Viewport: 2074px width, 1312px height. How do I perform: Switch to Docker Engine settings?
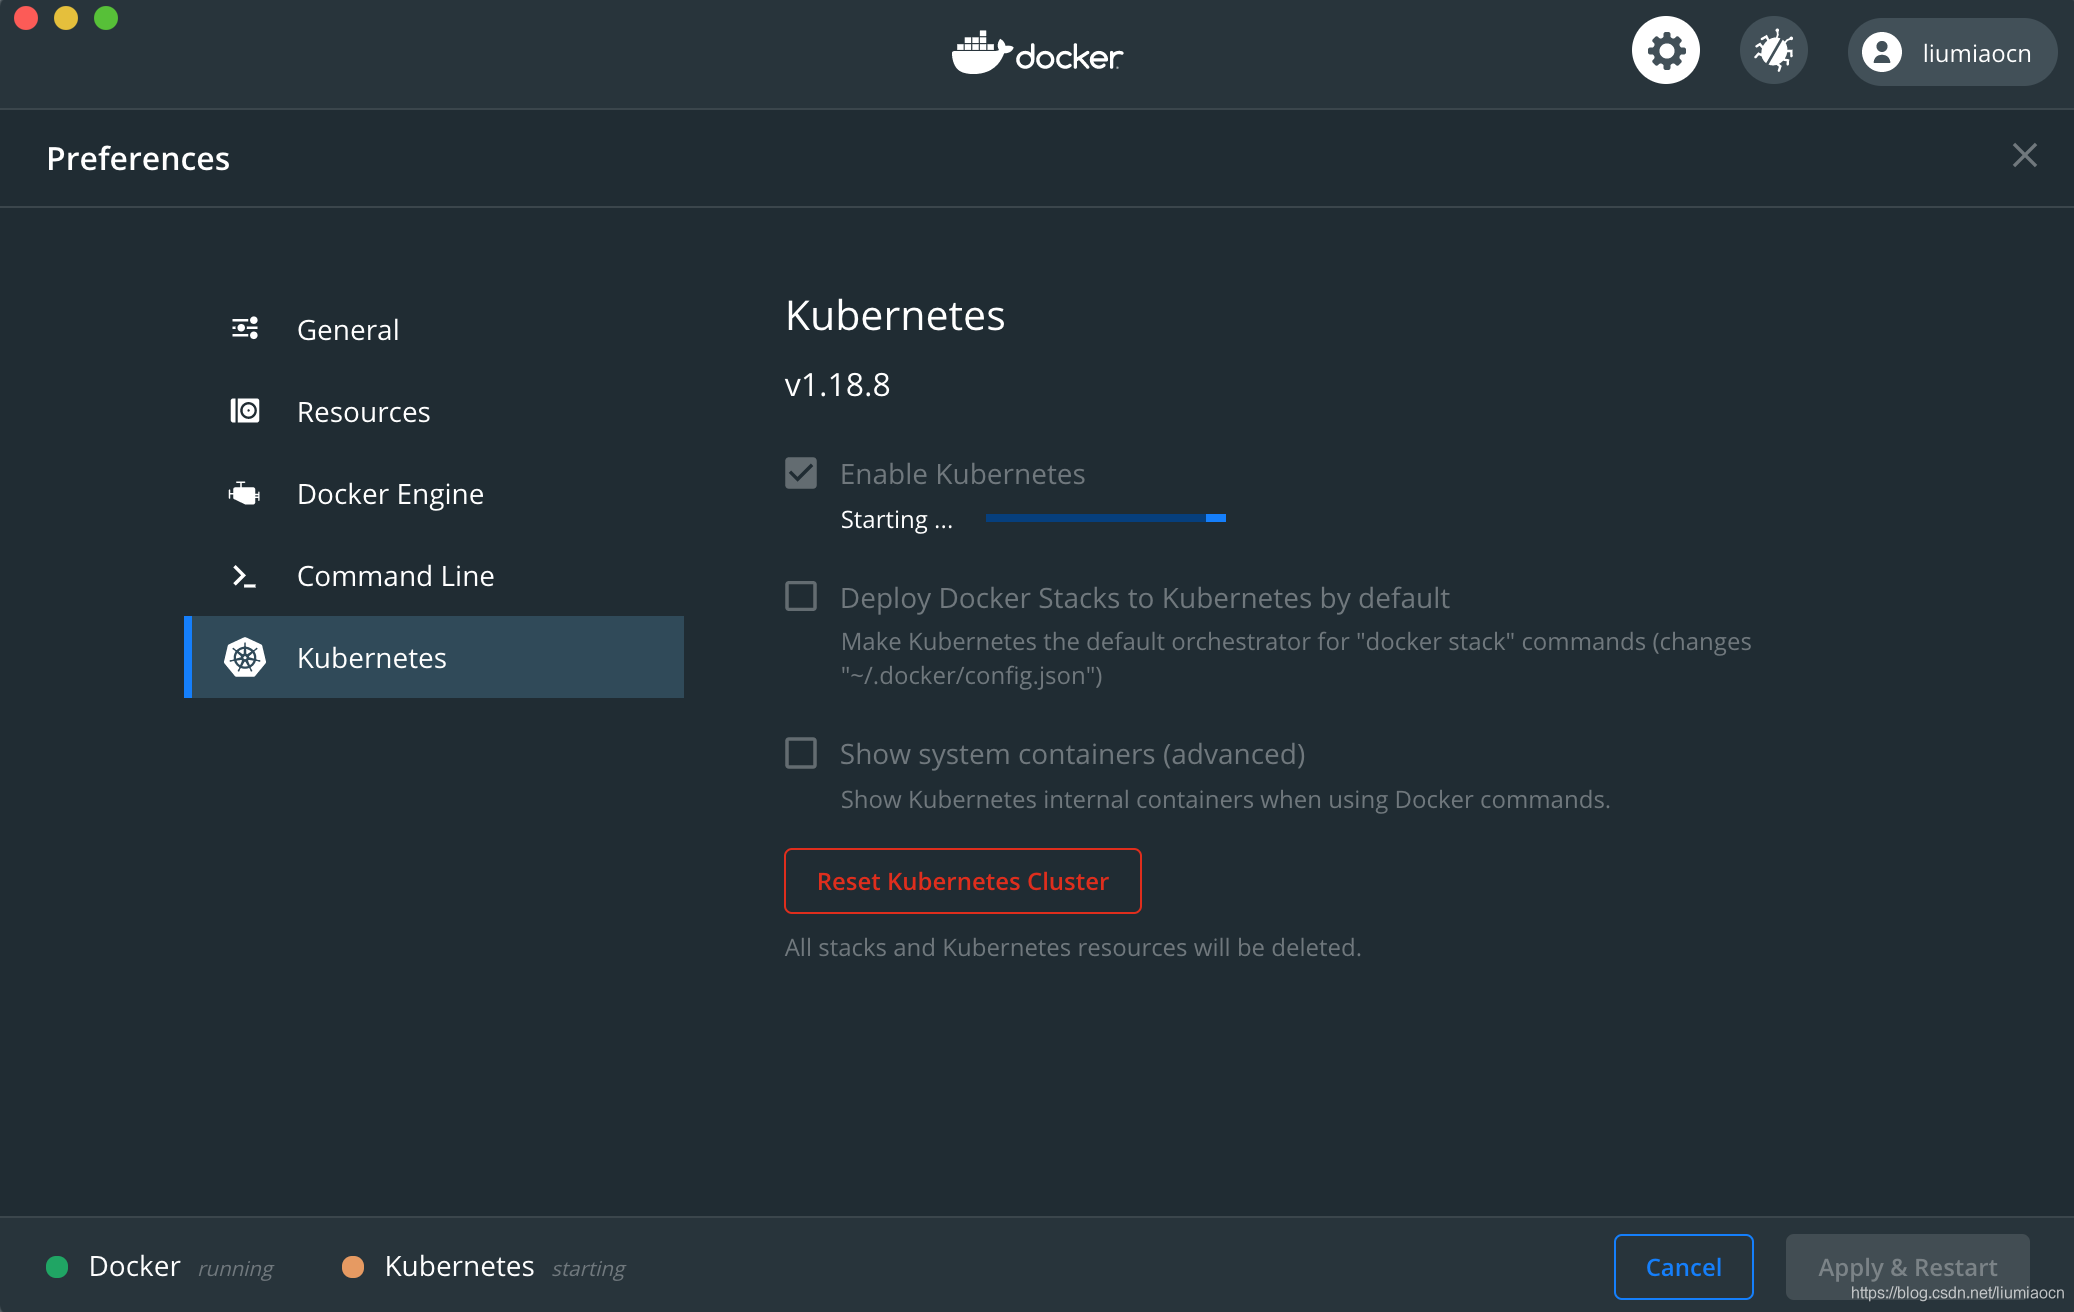pos(434,493)
